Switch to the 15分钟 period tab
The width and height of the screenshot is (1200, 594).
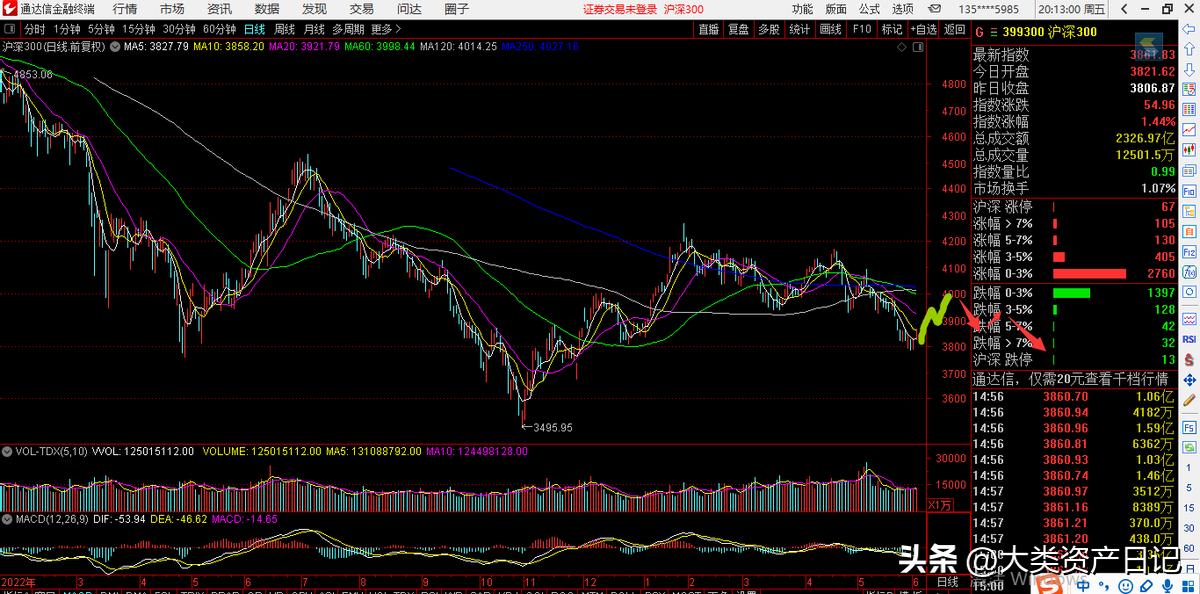[139, 30]
